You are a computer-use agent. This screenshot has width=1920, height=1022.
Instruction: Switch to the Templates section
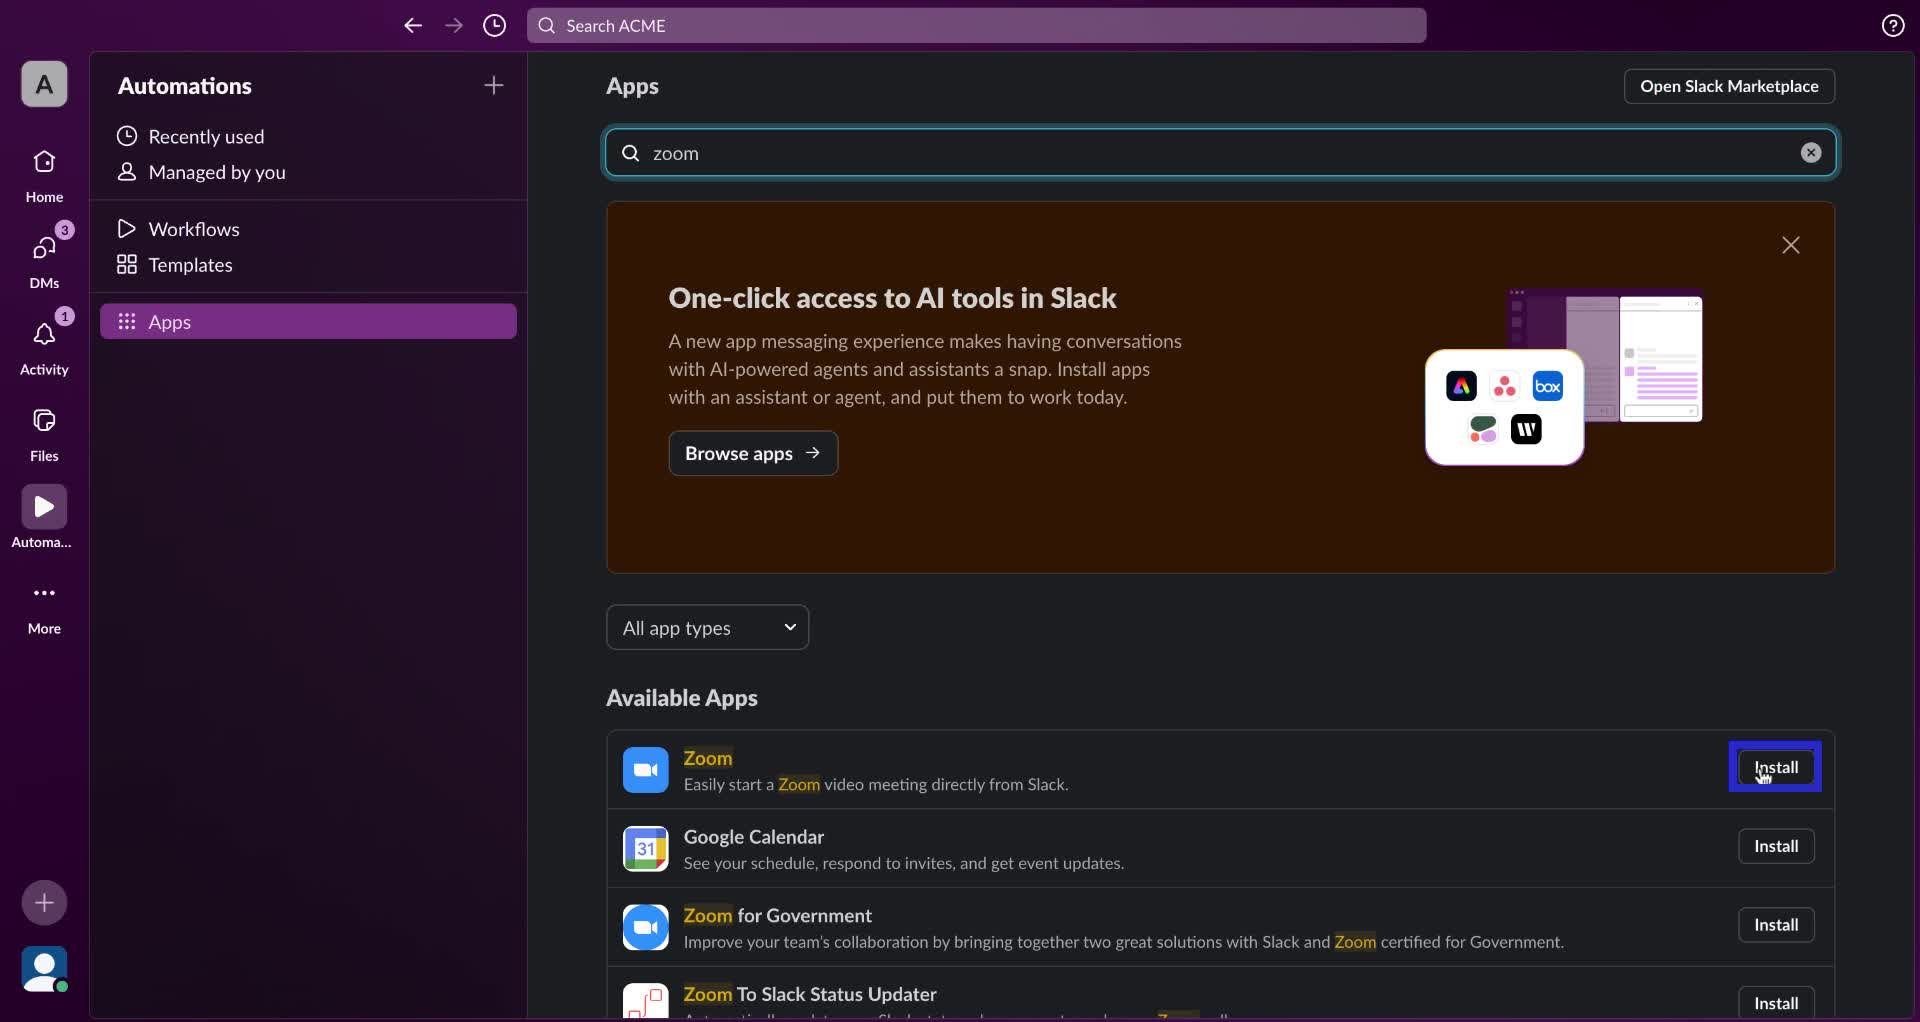tap(188, 265)
